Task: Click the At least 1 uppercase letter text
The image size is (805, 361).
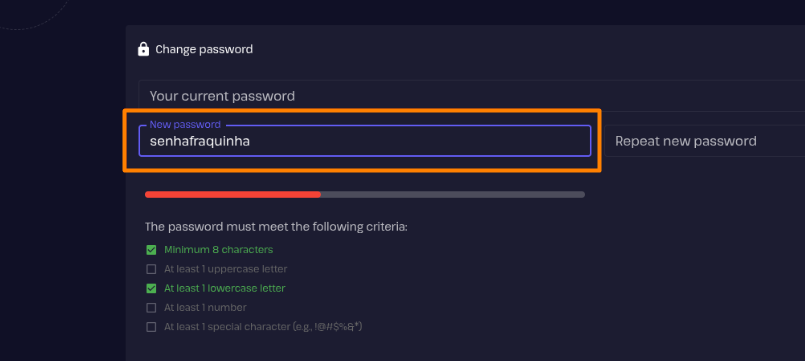Action: (225, 269)
